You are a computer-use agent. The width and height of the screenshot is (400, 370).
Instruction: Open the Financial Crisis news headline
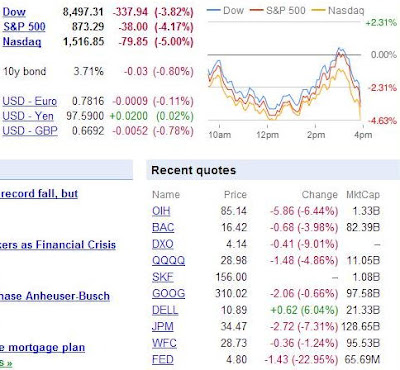(58, 245)
